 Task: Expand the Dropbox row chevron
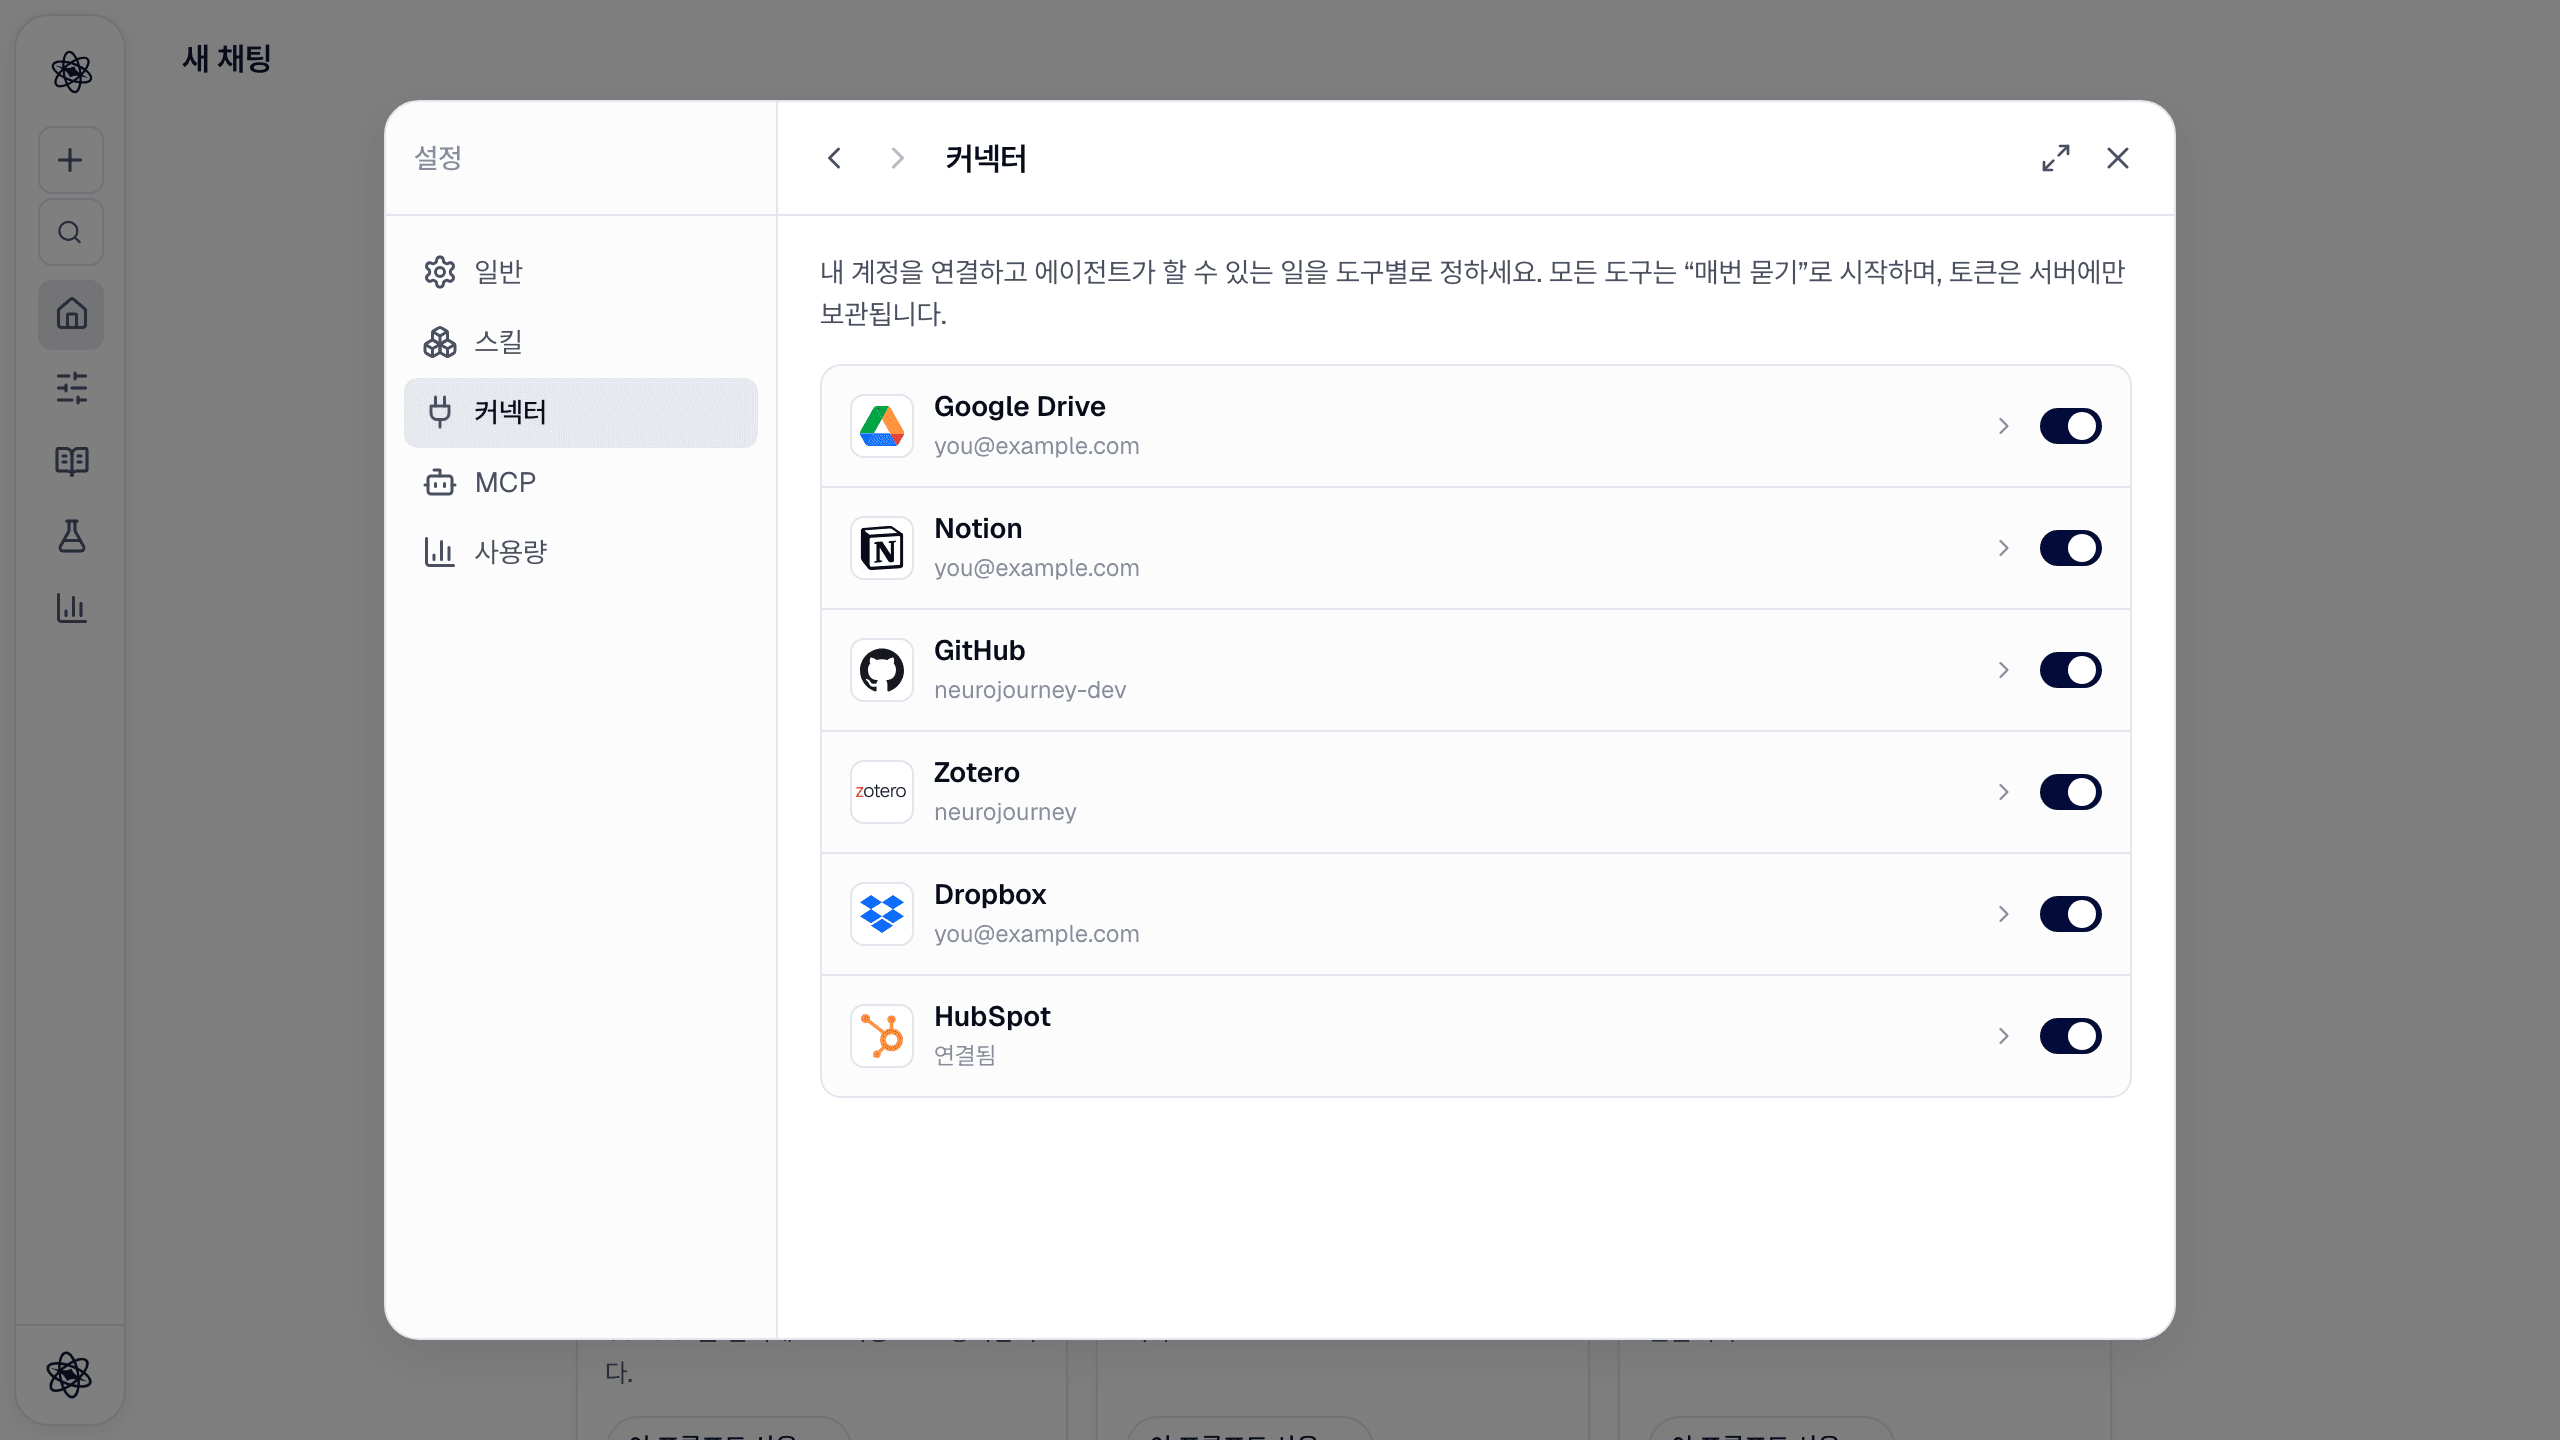[2003, 914]
